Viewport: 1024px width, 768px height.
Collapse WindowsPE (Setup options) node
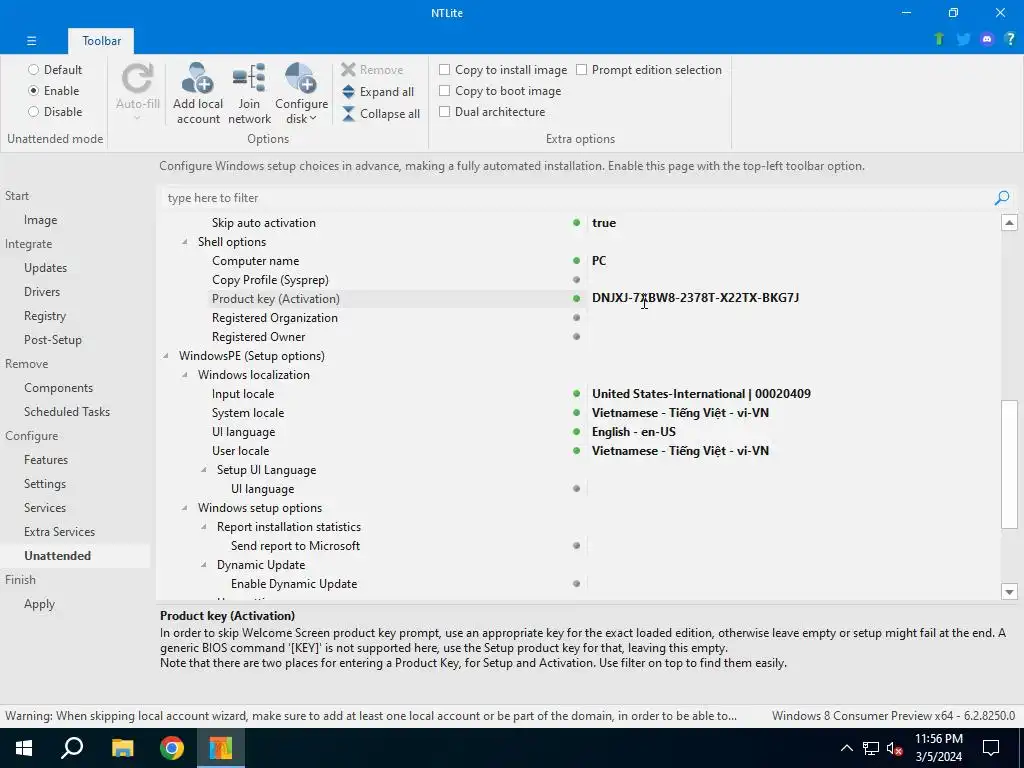point(166,356)
